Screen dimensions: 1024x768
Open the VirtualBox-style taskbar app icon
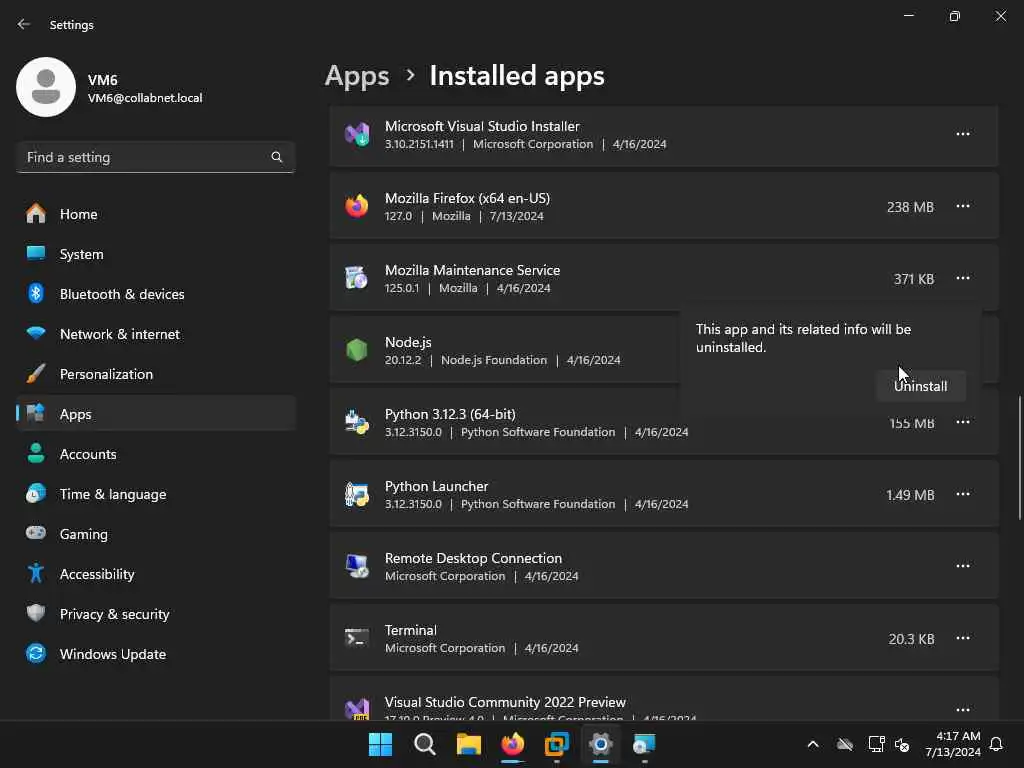tap(556, 744)
